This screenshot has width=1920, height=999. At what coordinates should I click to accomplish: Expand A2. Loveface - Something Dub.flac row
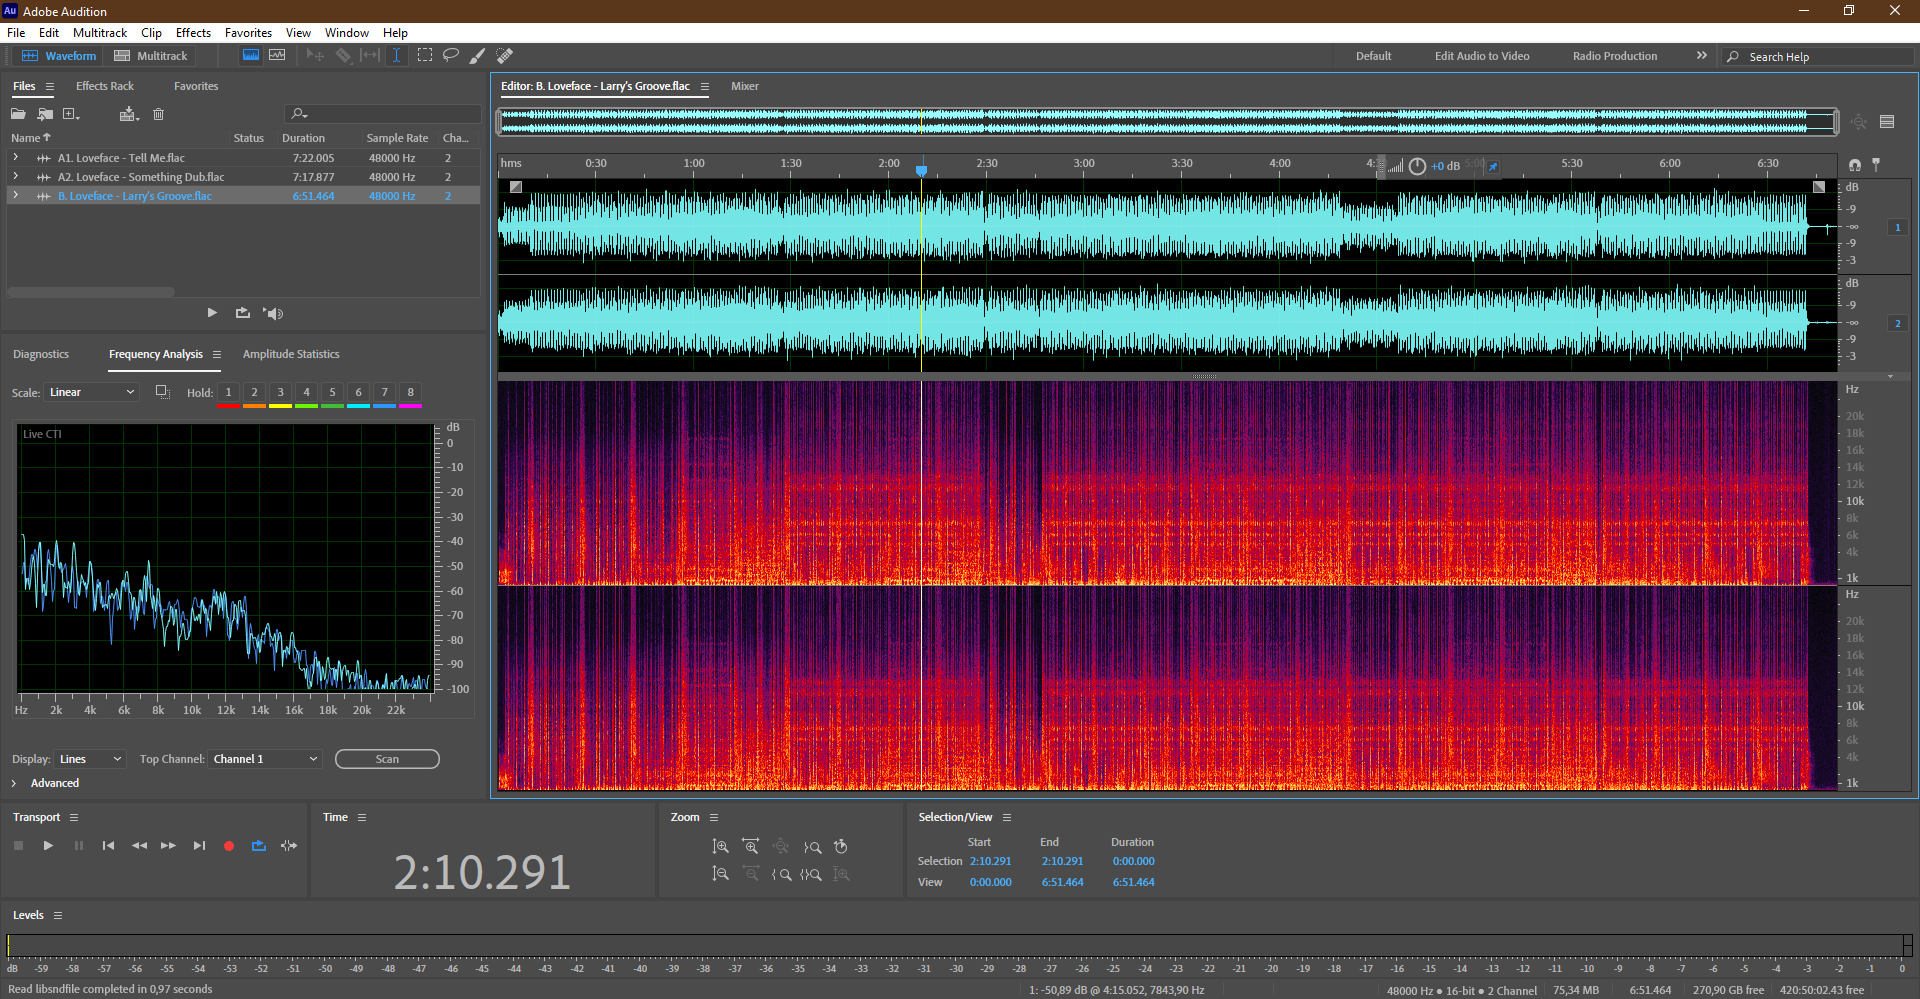(15, 177)
